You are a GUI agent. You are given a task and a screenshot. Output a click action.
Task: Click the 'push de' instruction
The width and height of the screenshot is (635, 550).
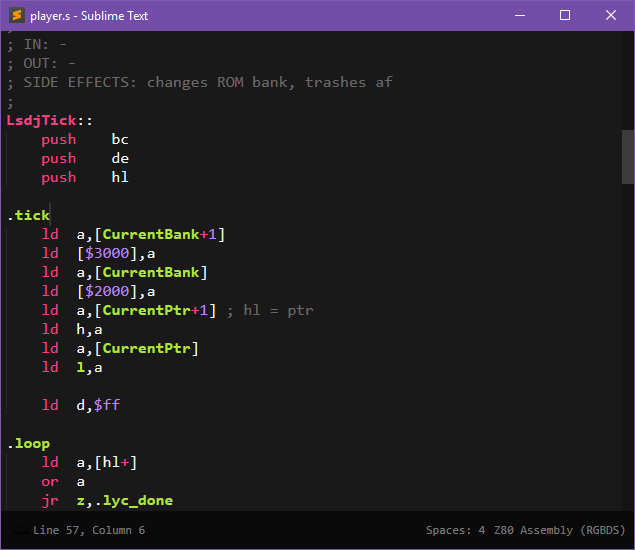point(85,158)
